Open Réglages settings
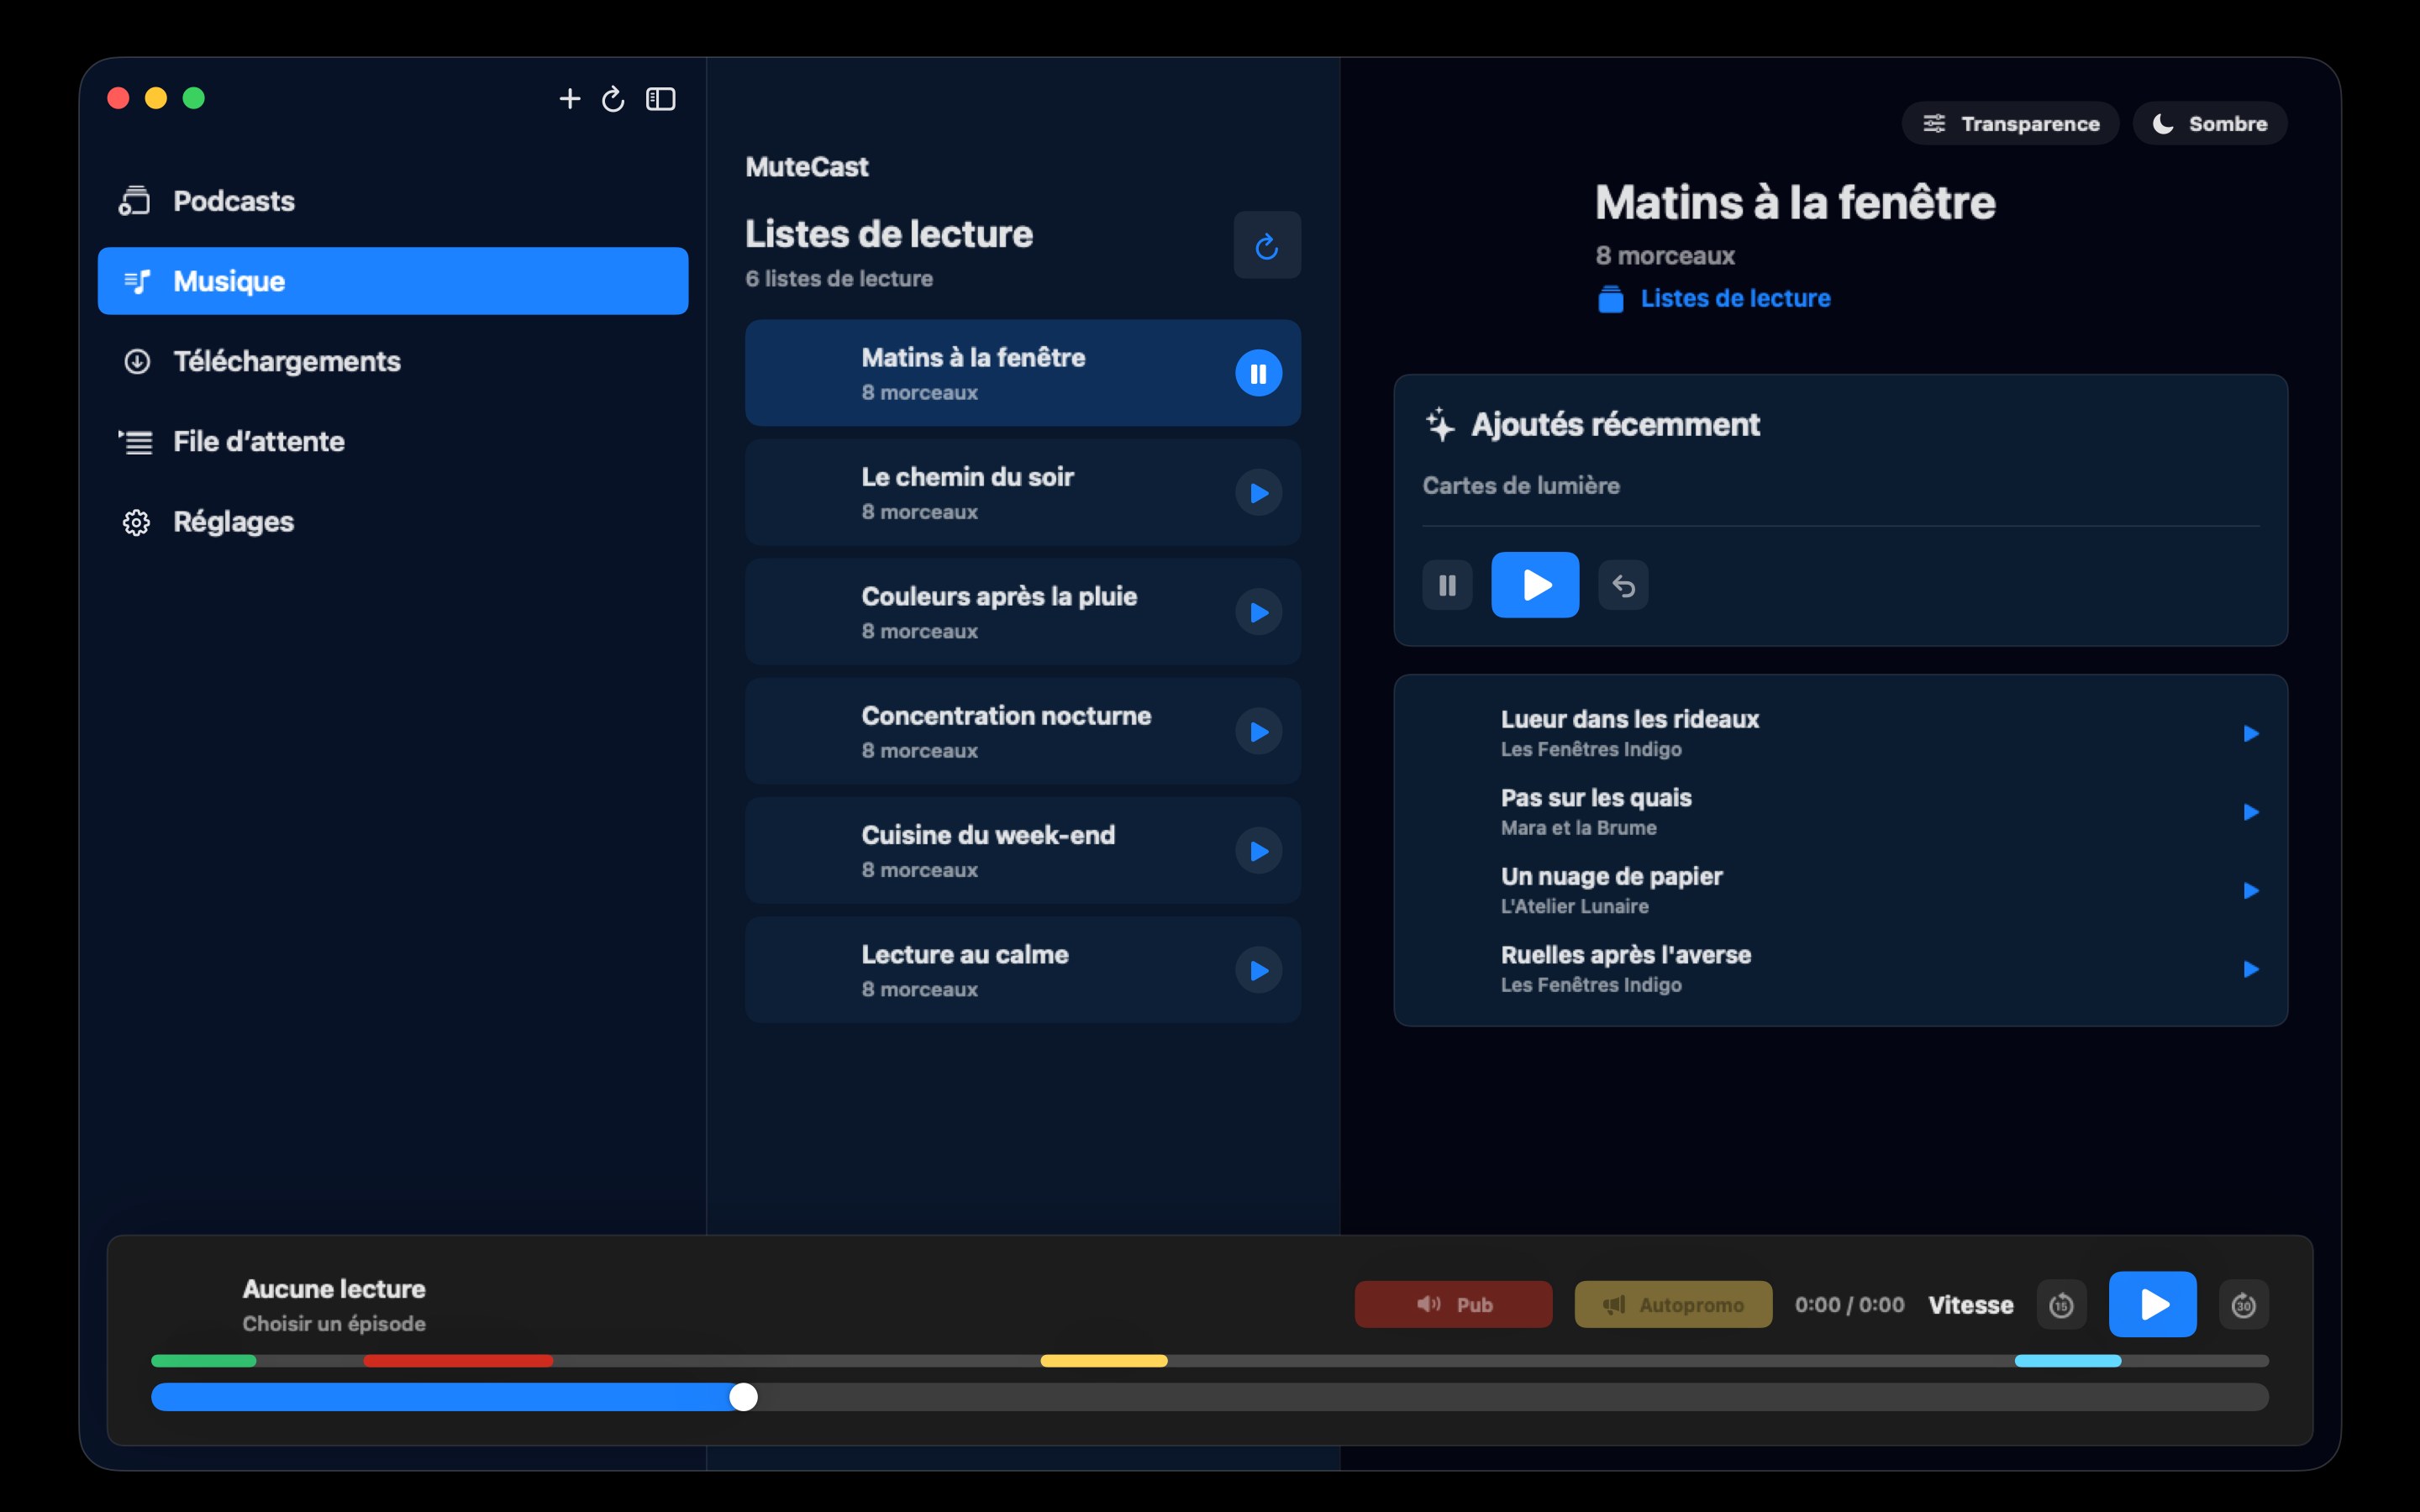Viewport: 2420px width, 1512px height. coord(393,521)
